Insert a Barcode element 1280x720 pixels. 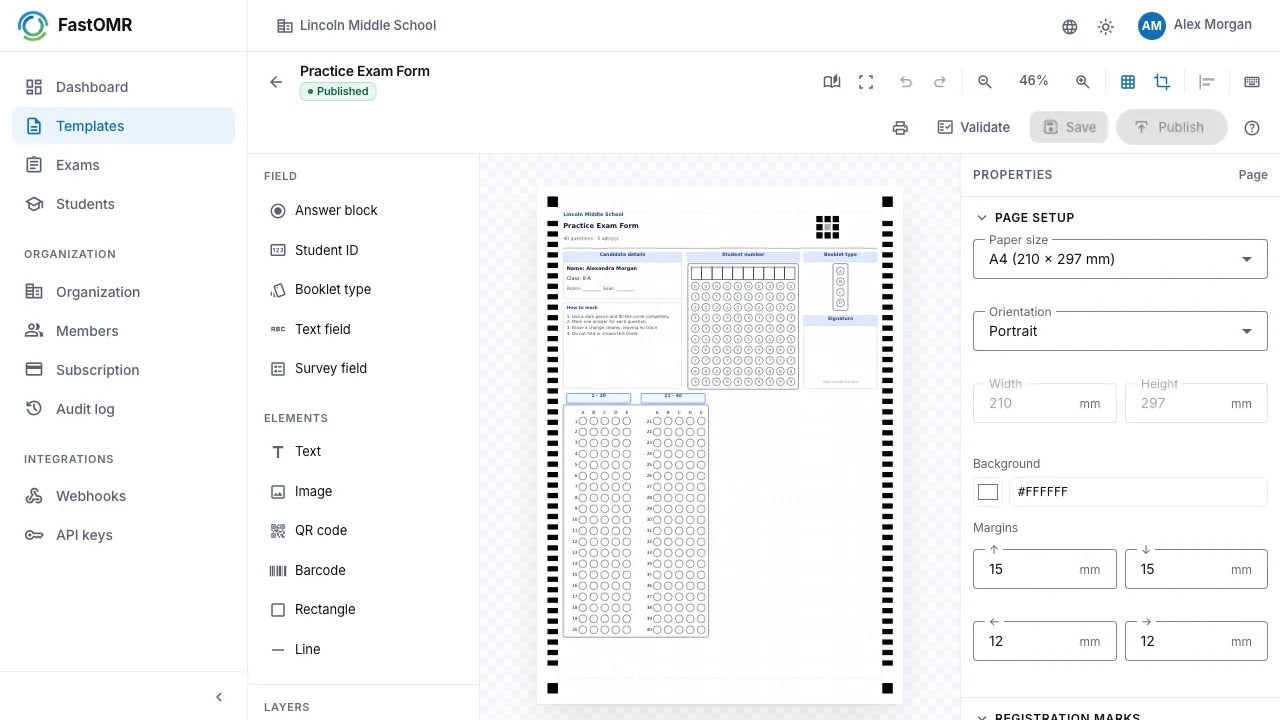pos(364,570)
